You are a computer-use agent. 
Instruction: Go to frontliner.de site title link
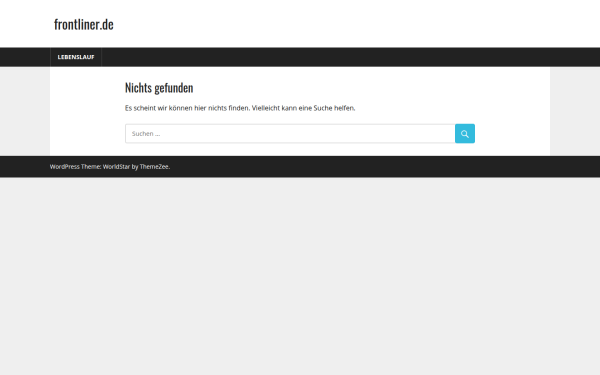point(84,24)
